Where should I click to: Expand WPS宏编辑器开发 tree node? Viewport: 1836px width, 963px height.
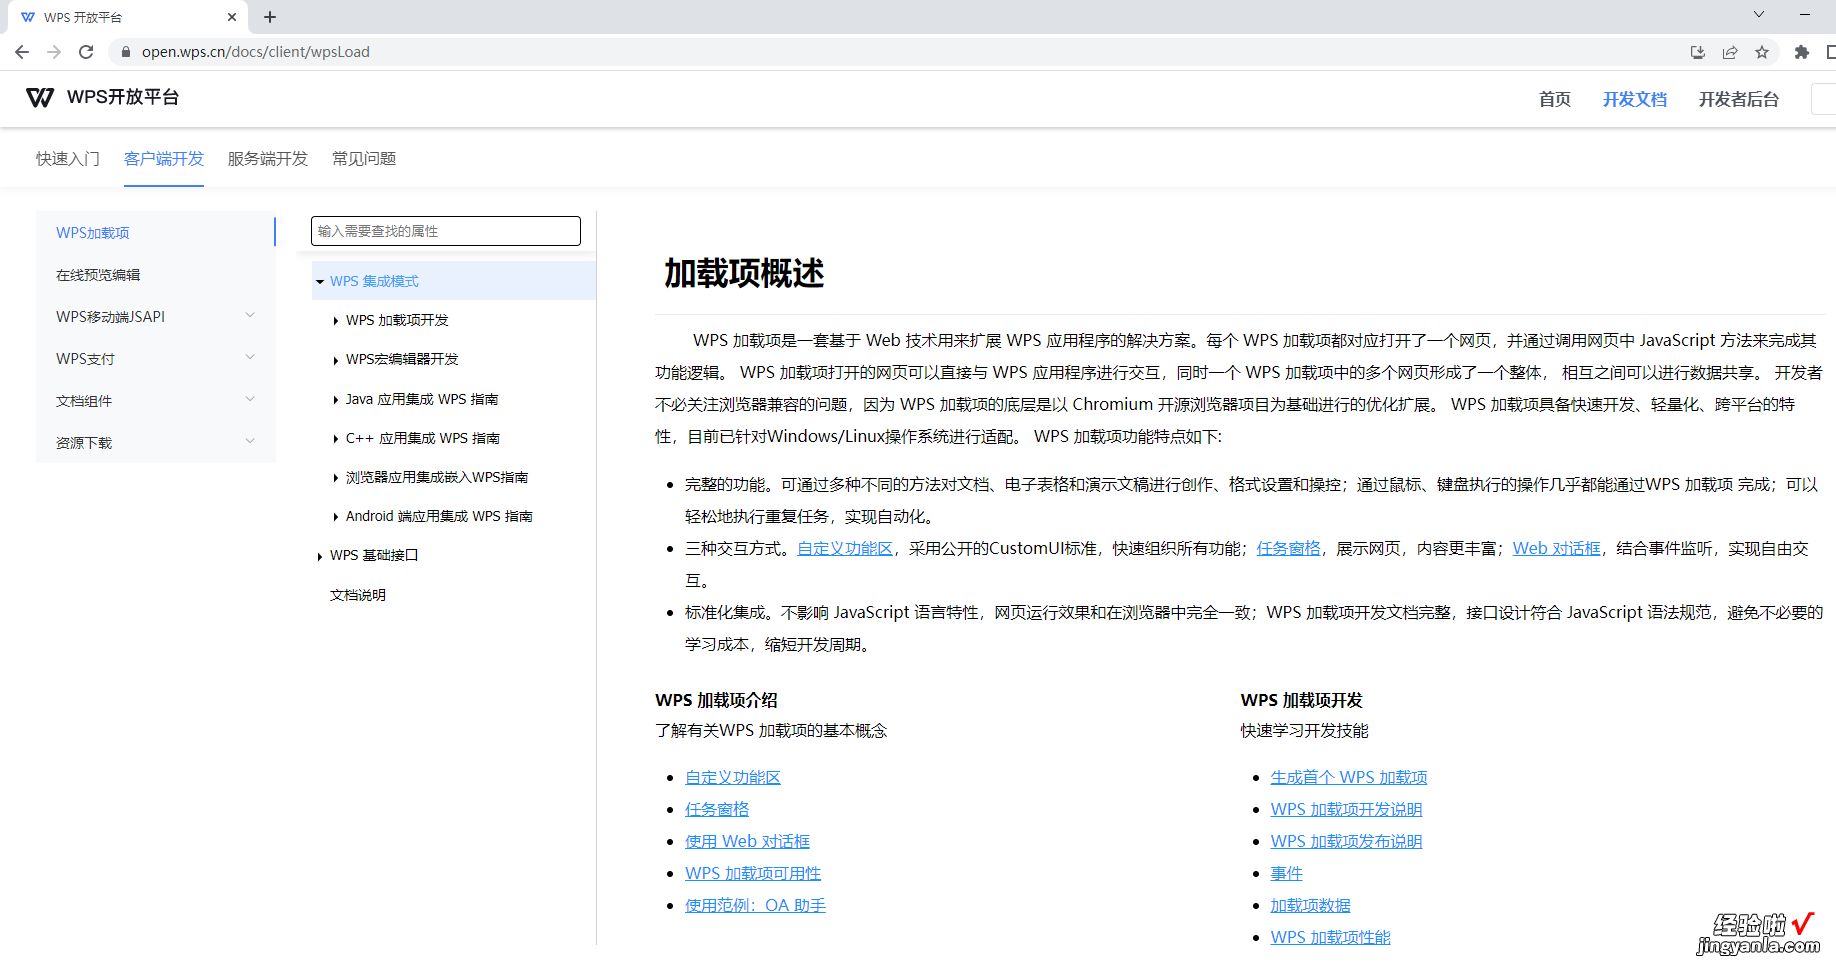pyautogui.click(x=335, y=360)
